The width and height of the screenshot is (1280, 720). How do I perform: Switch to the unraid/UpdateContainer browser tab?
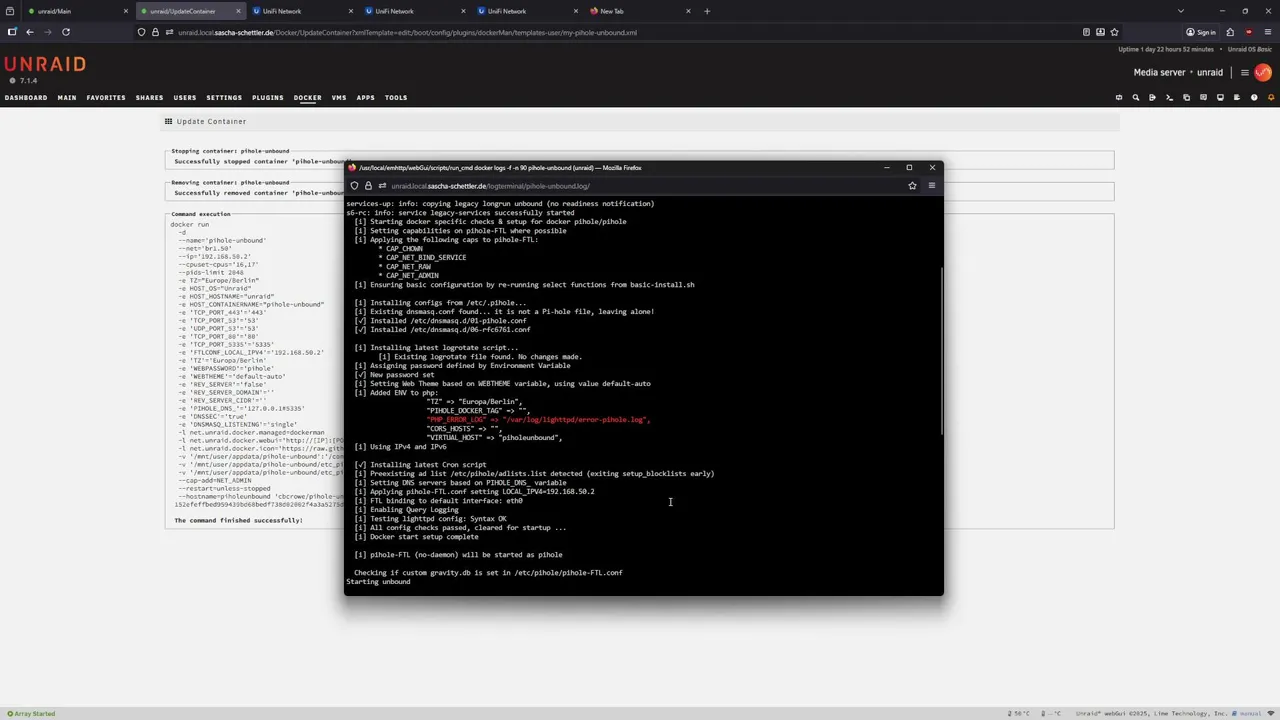click(190, 11)
